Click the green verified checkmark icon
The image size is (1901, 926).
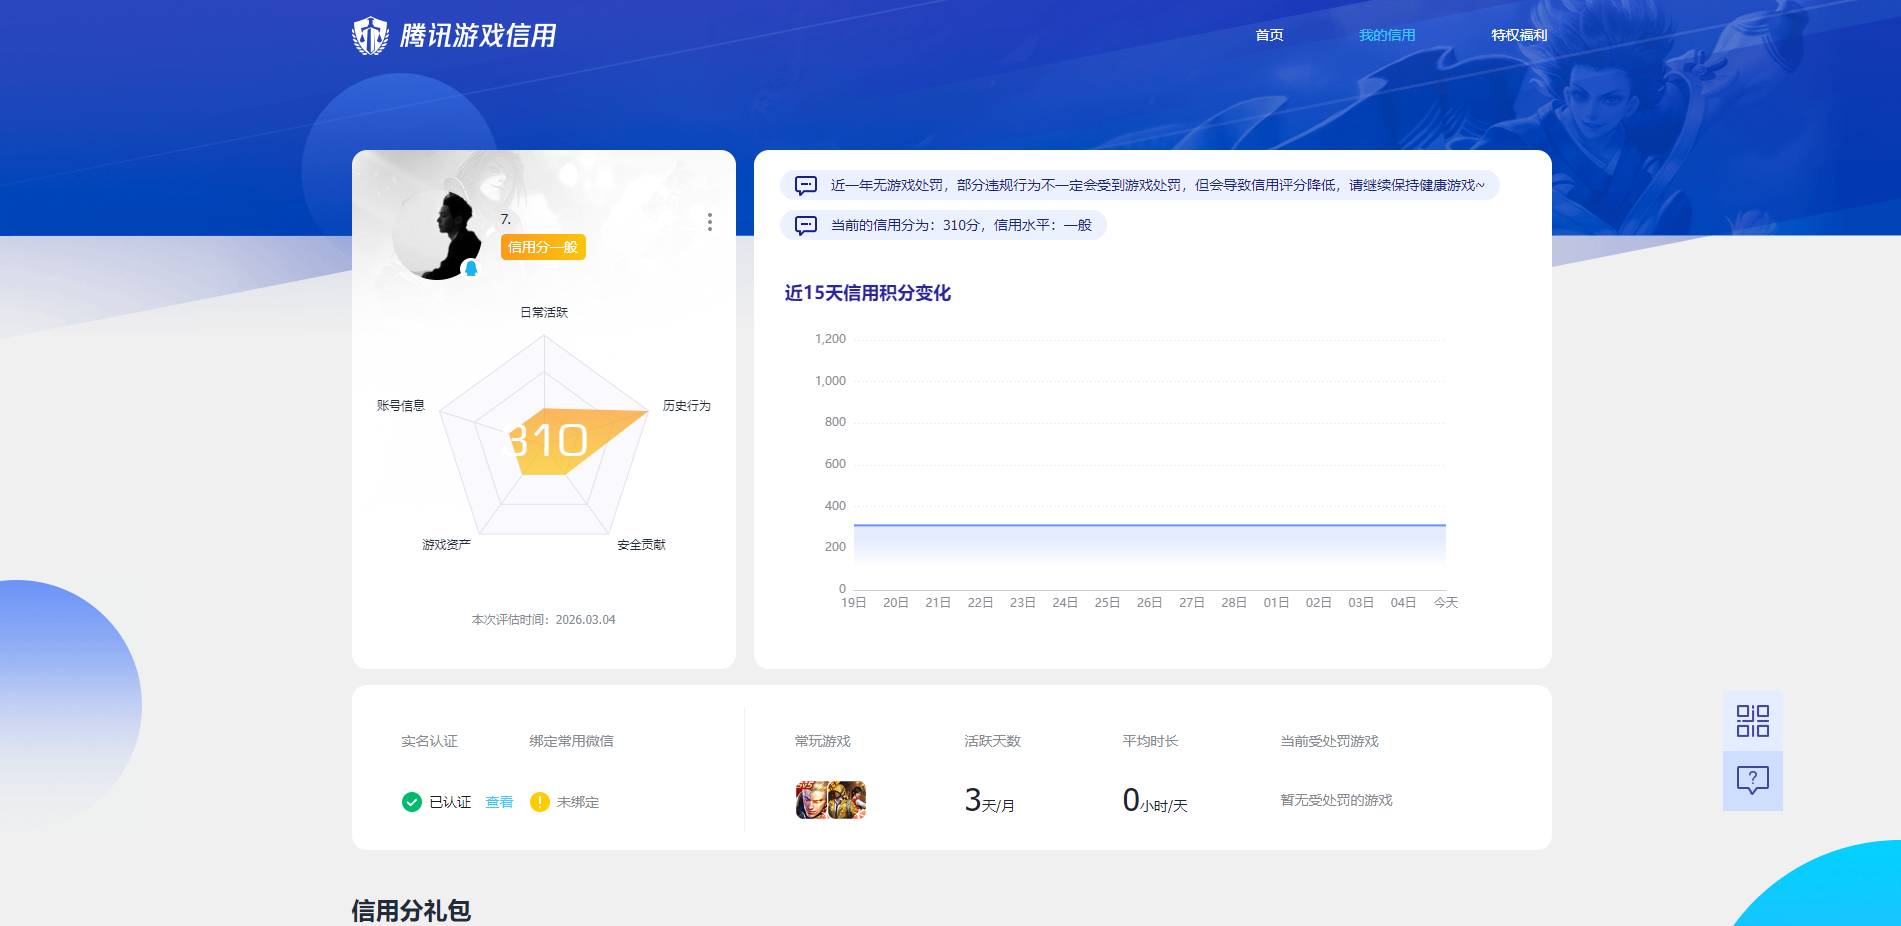(x=410, y=801)
